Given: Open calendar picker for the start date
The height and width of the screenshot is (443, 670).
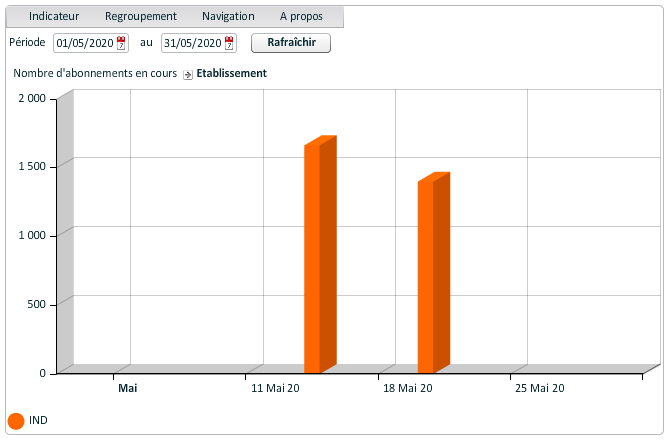Looking at the screenshot, I should 121,43.
